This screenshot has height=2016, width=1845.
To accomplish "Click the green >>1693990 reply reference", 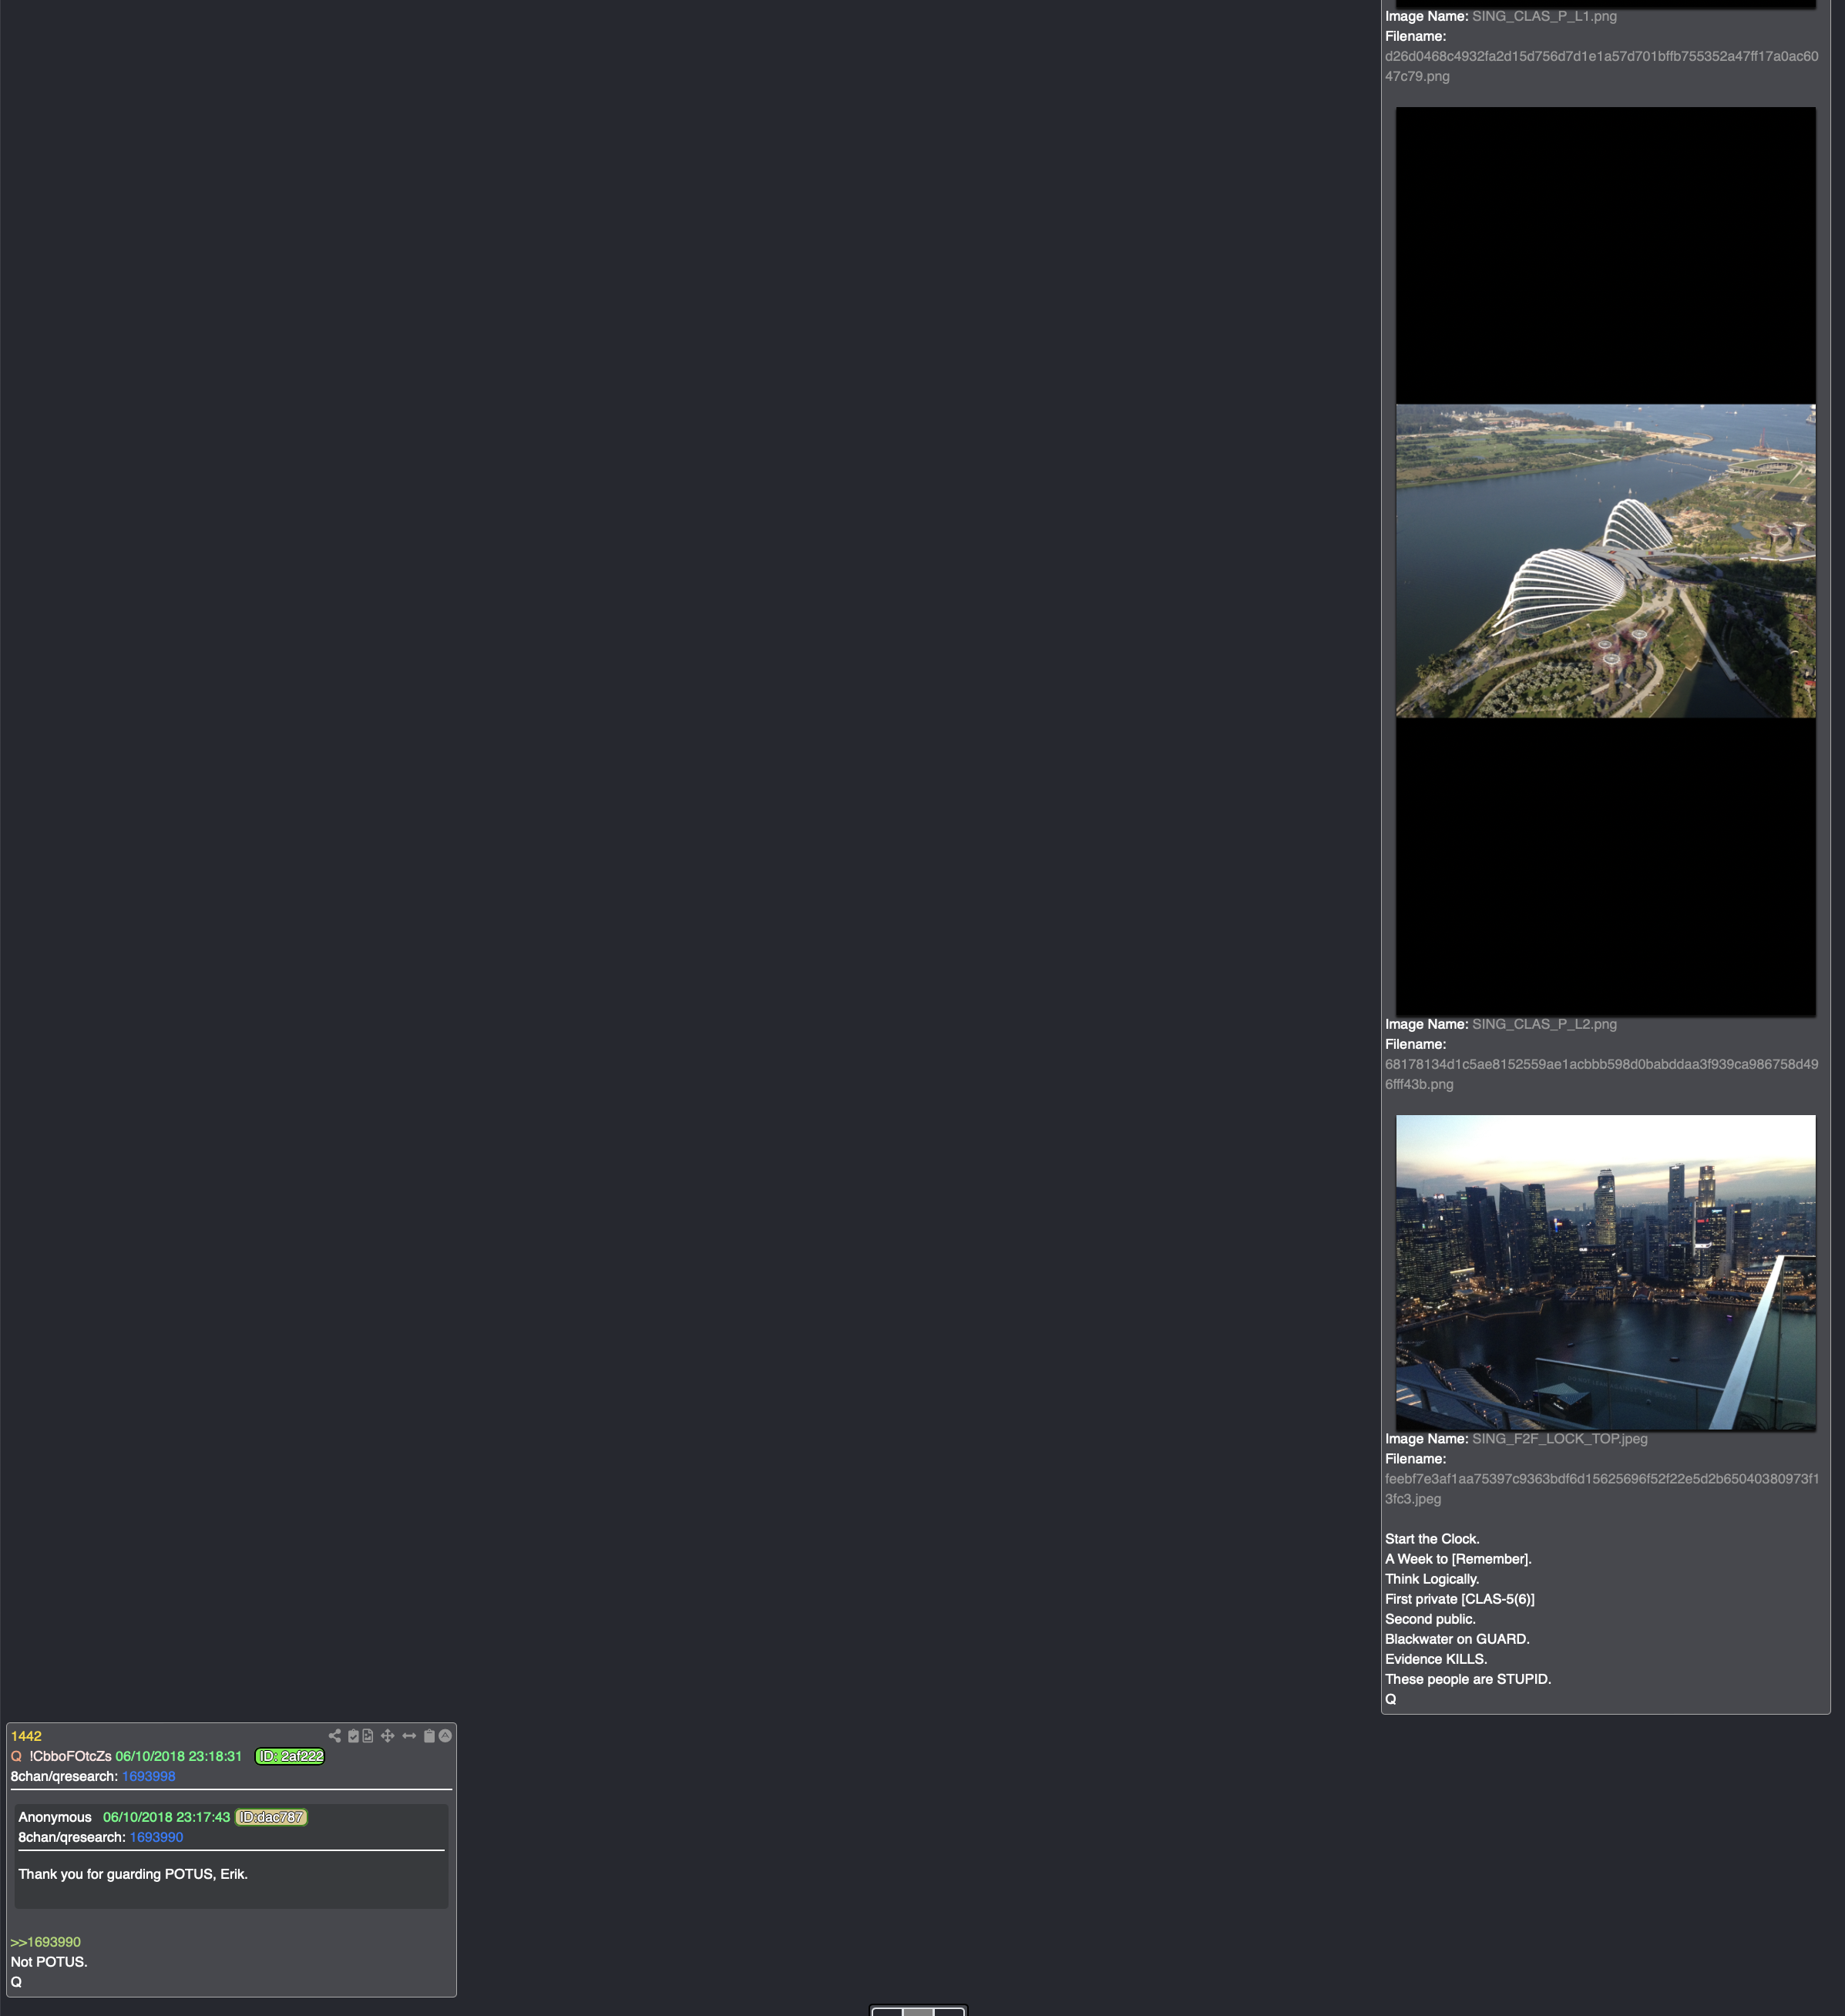I will pyautogui.click(x=46, y=1942).
